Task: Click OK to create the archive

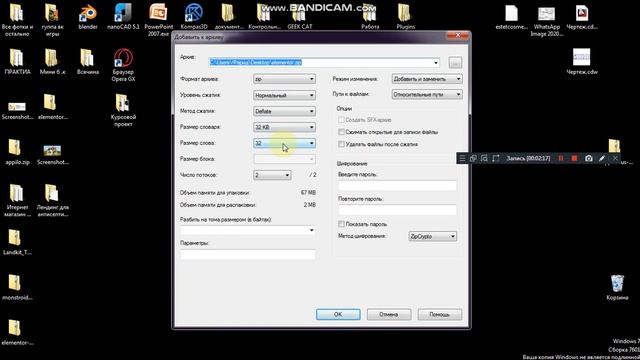Action: [x=338, y=314]
